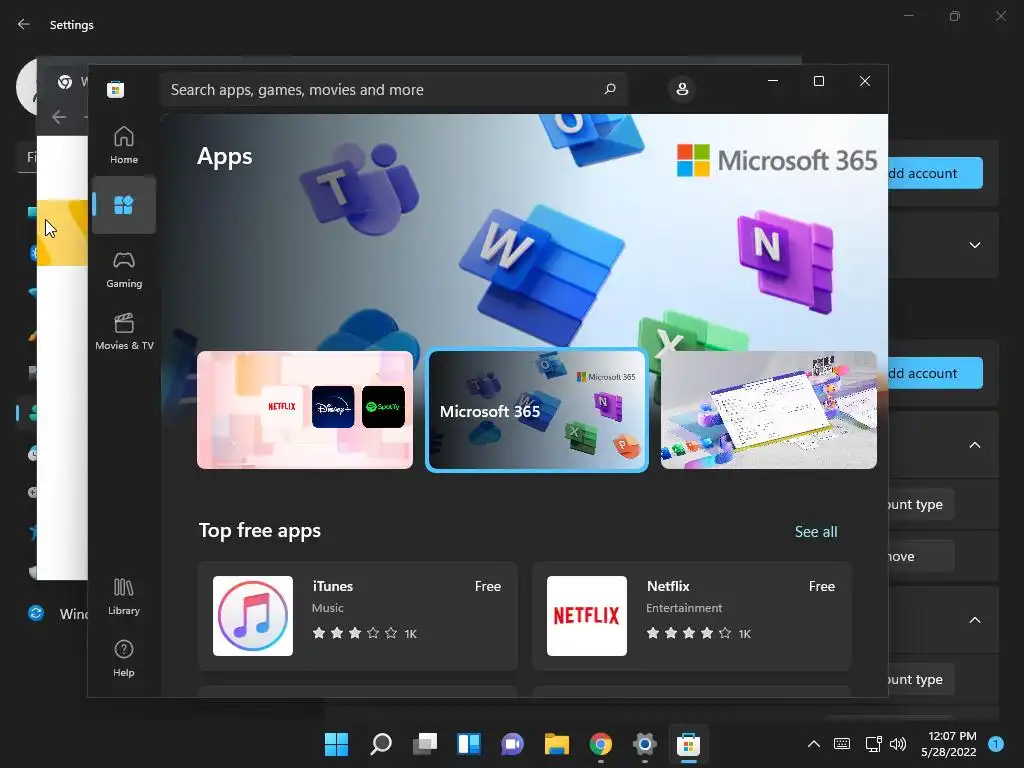Click the Chrome tab icon behind the Store
The width and height of the screenshot is (1024, 768).
65,82
